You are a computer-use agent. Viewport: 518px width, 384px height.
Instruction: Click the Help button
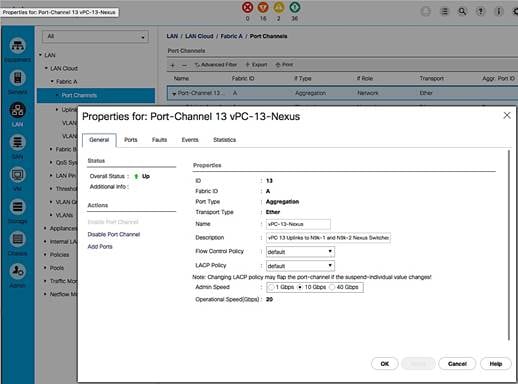pos(496,364)
